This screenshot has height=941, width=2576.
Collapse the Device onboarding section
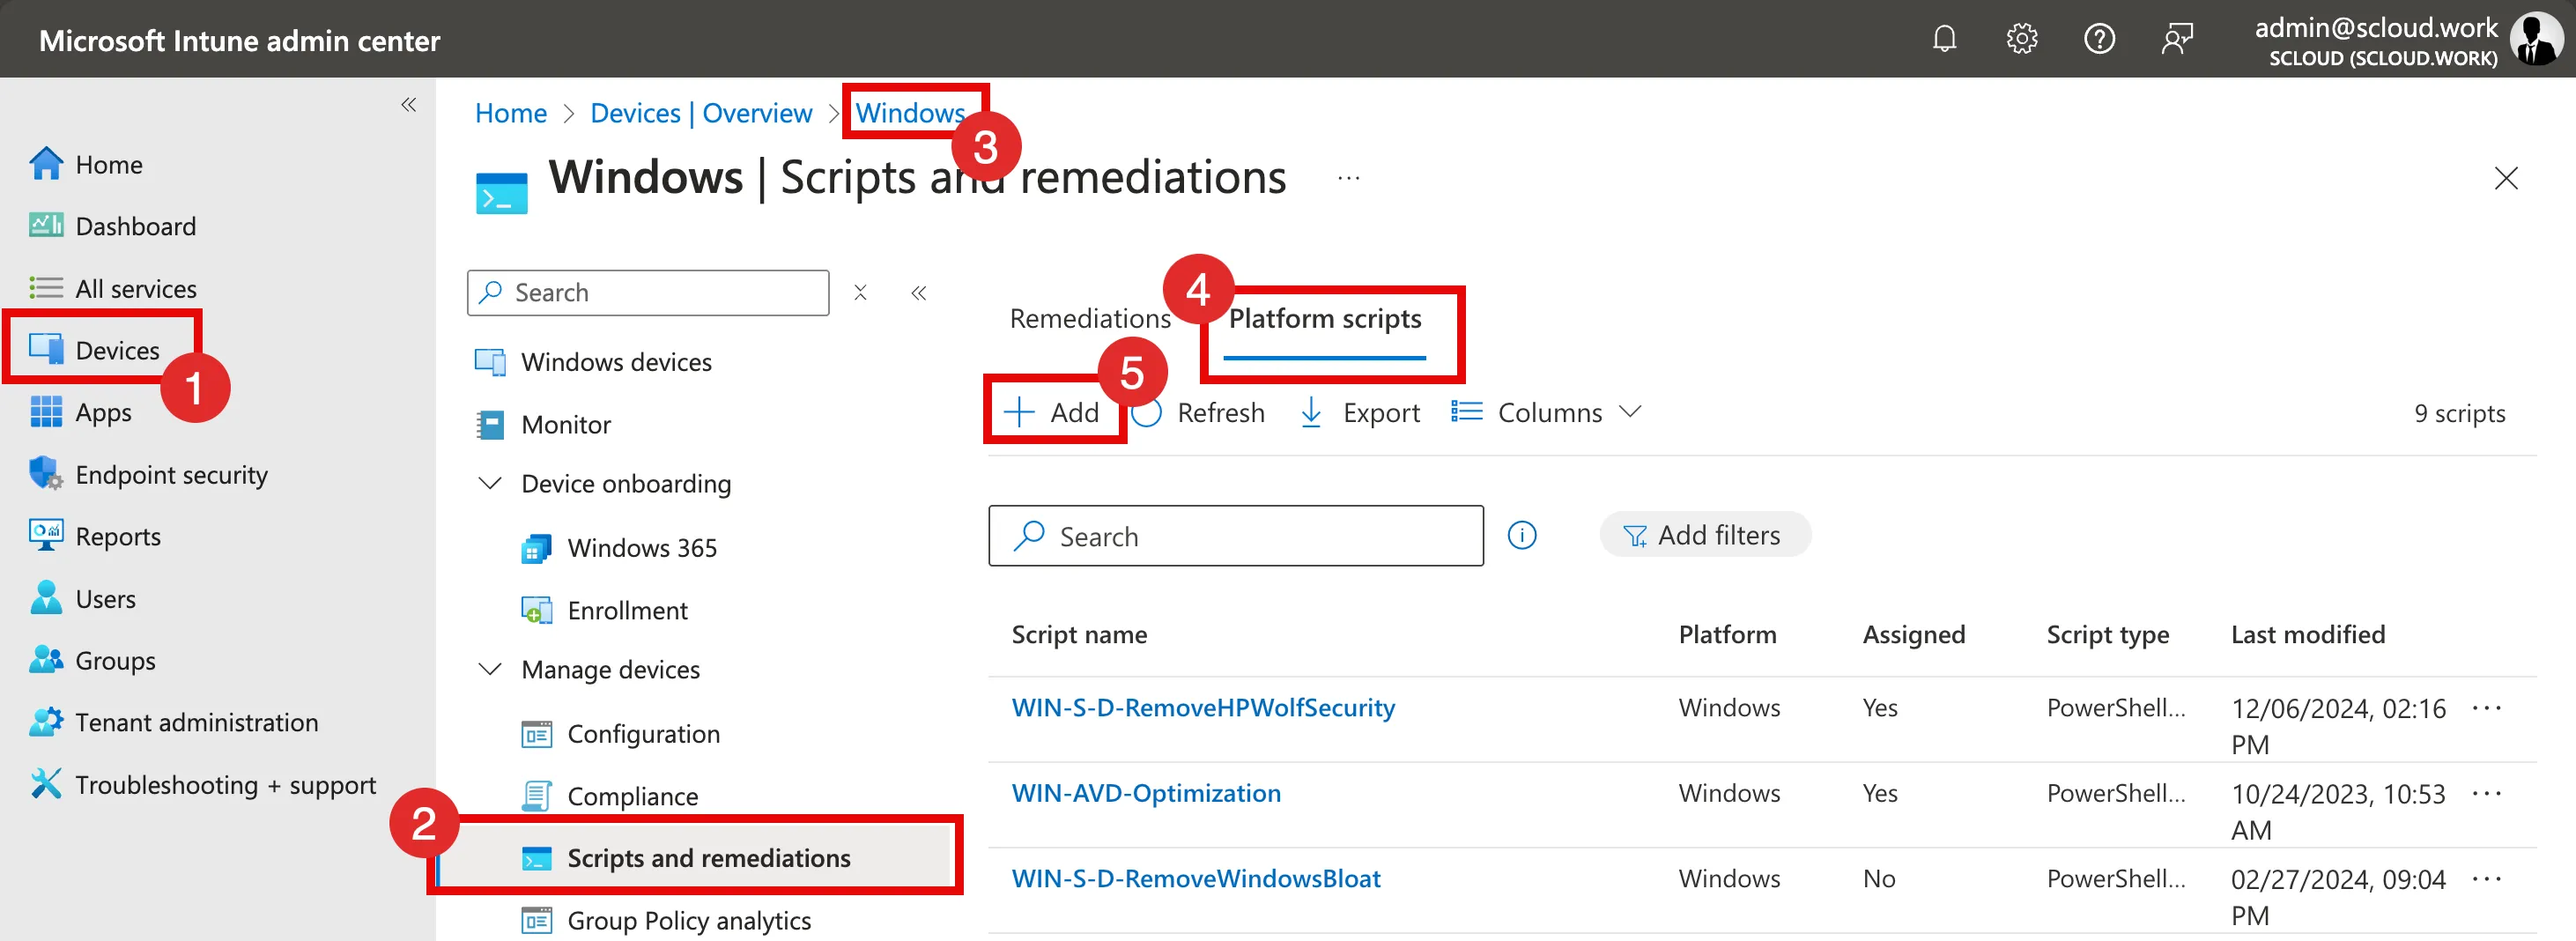490,483
